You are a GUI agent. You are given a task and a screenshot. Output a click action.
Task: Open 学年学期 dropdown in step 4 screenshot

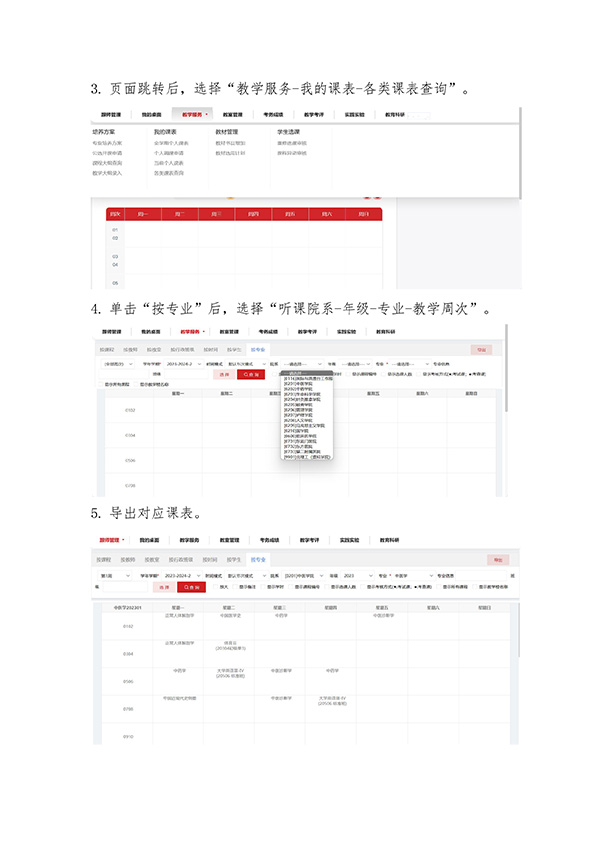pyautogui.click(x=184, y=364)
